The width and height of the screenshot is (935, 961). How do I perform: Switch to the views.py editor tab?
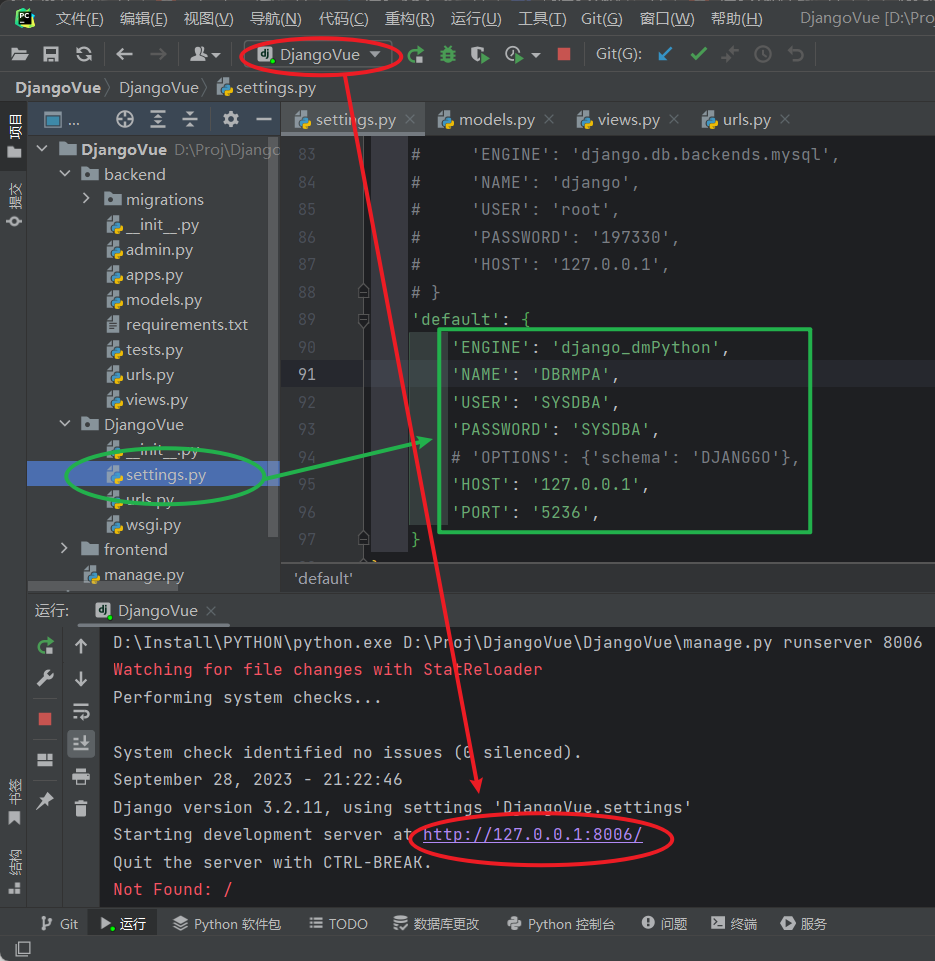629,120
